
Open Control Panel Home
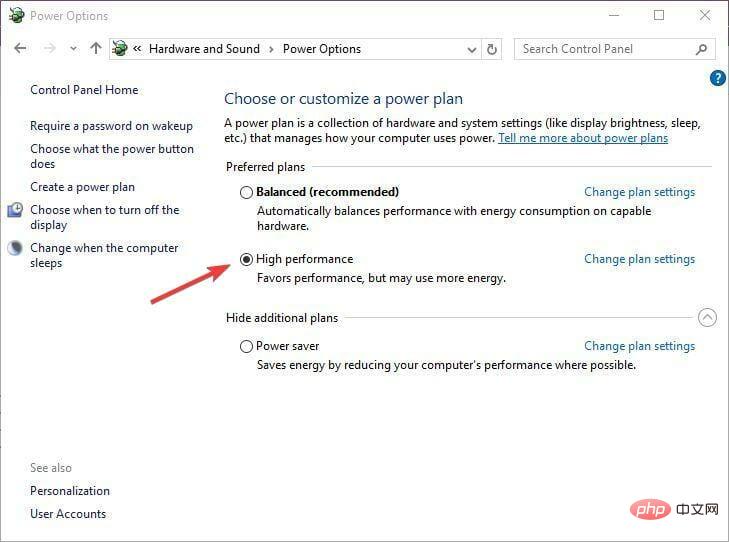(x=84, y=90)
